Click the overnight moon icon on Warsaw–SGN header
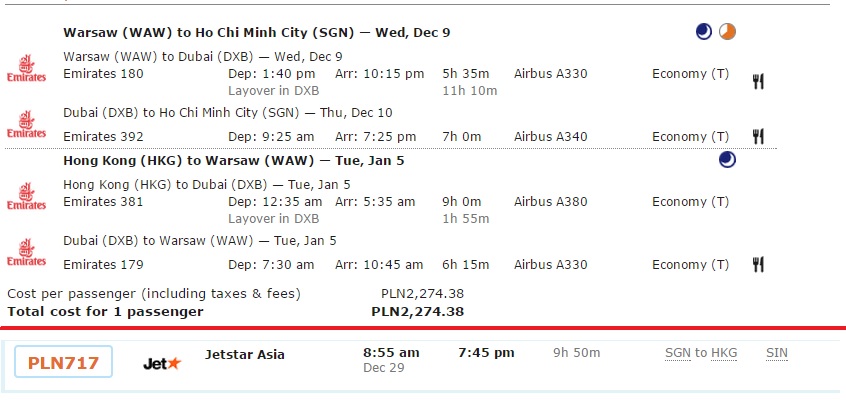 pos(704,32)
